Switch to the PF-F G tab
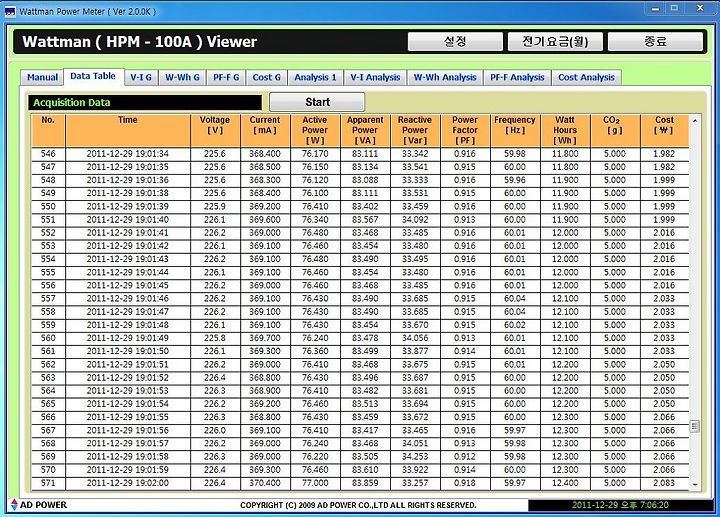720x517 pixels. coord(226,77)
